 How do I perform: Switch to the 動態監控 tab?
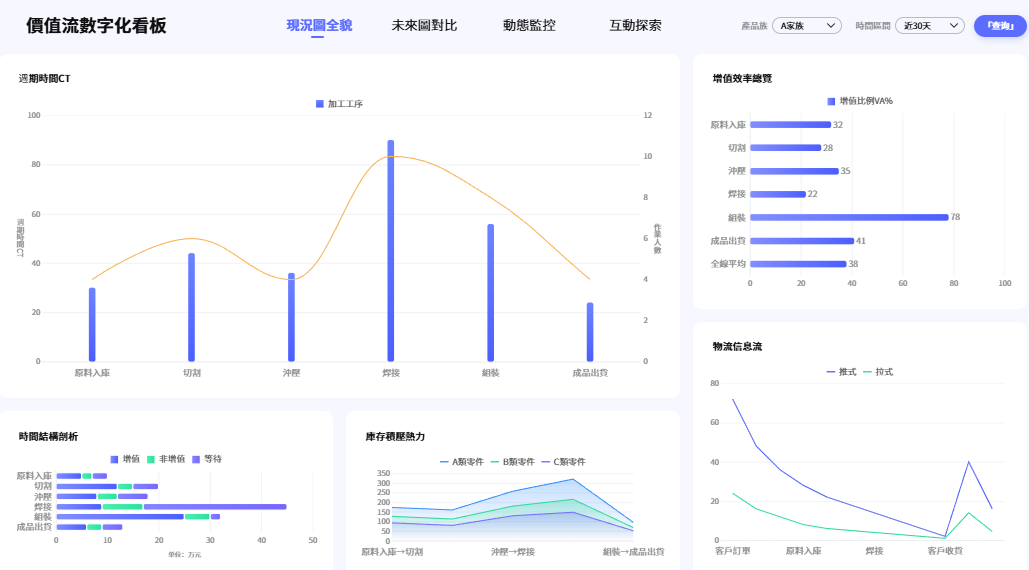[529, 26]
